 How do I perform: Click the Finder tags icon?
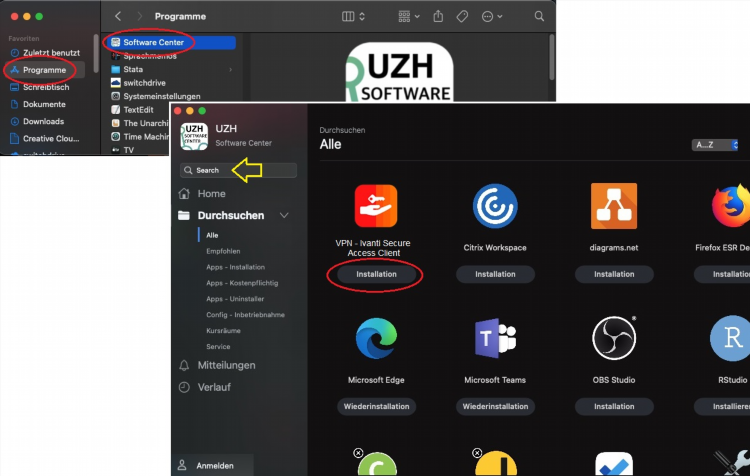[x=462, y=16]
